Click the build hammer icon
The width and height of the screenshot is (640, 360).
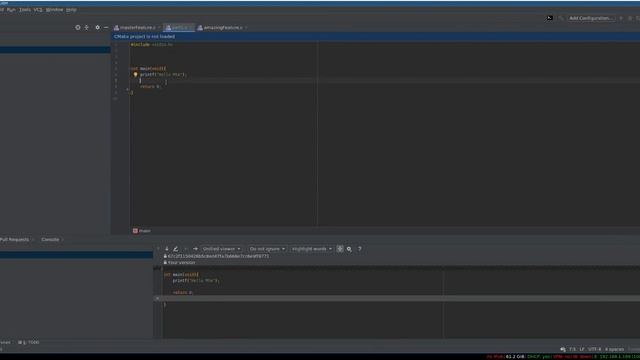pos(561,18)
